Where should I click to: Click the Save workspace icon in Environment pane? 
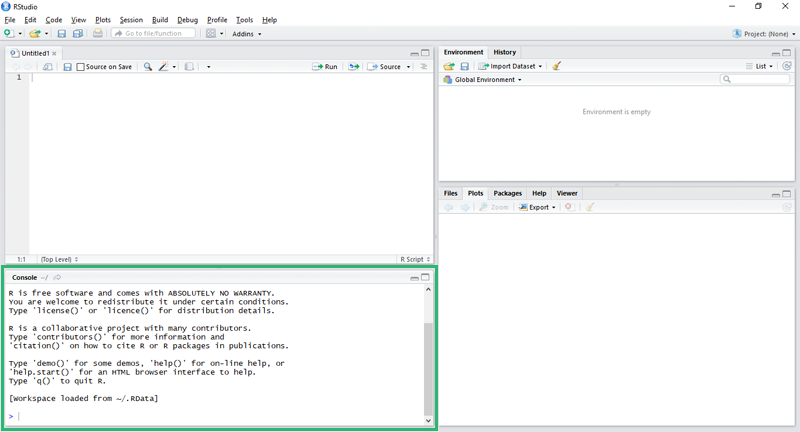[x=465, y=66]
